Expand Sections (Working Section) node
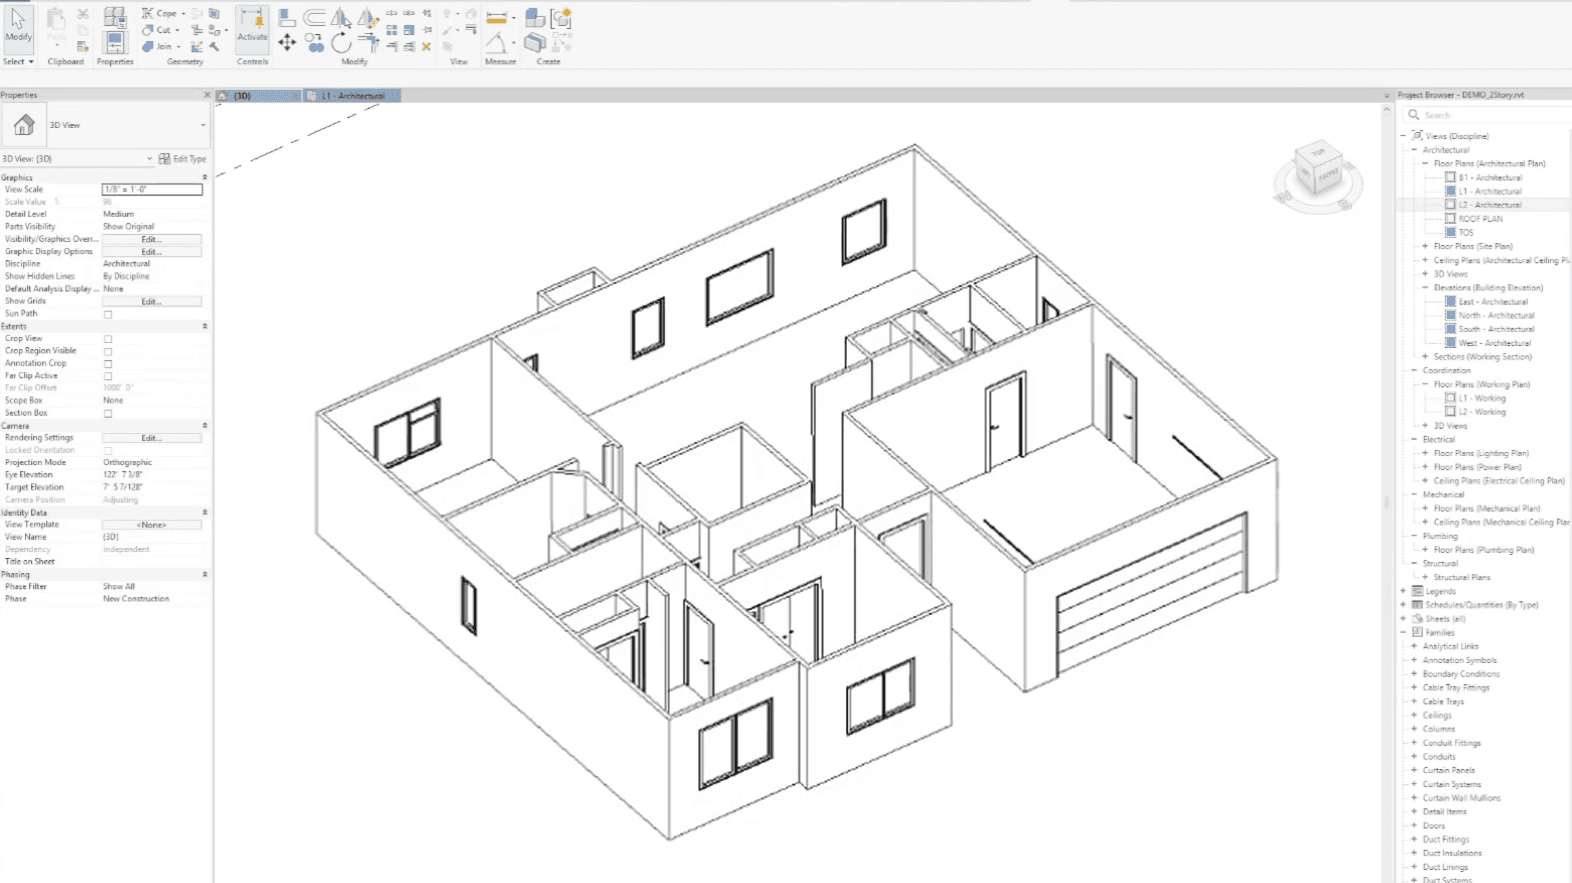The image size is (1572, 883). (1426, 356)
